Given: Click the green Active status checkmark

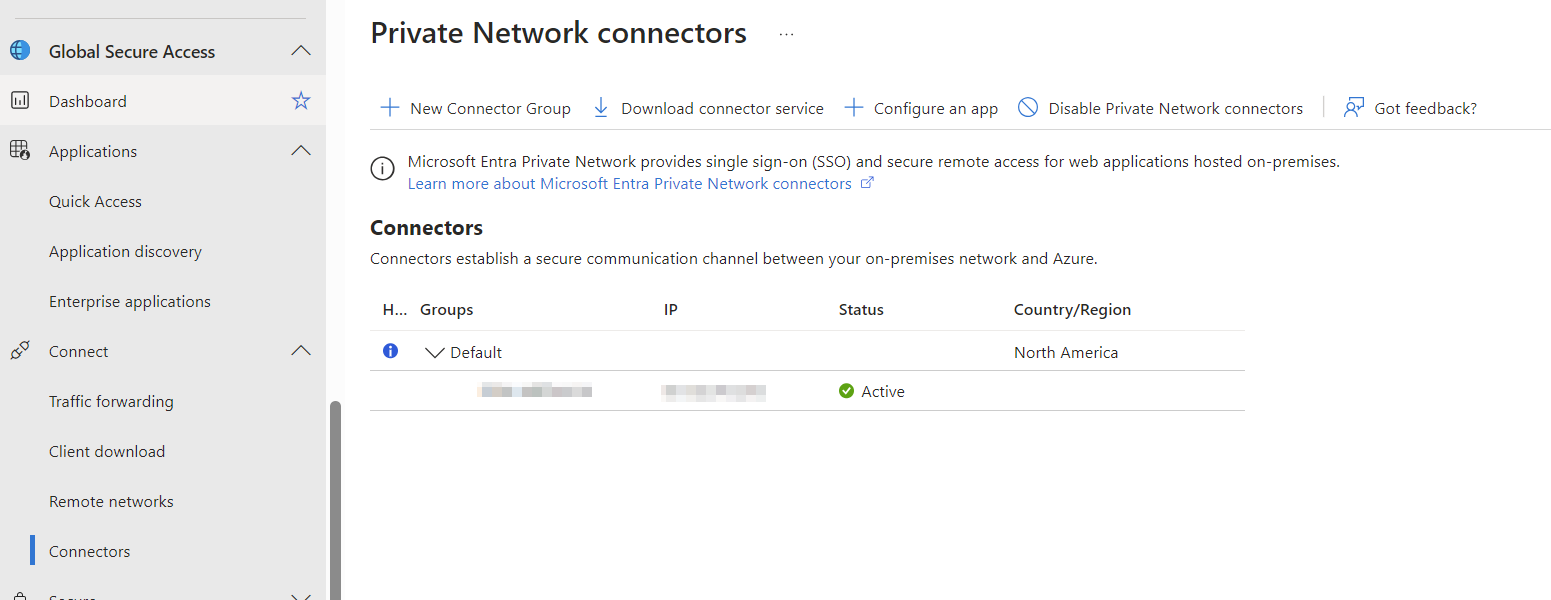Looking at the screenshot, I should pyautogui.click(x=847, y=391).
